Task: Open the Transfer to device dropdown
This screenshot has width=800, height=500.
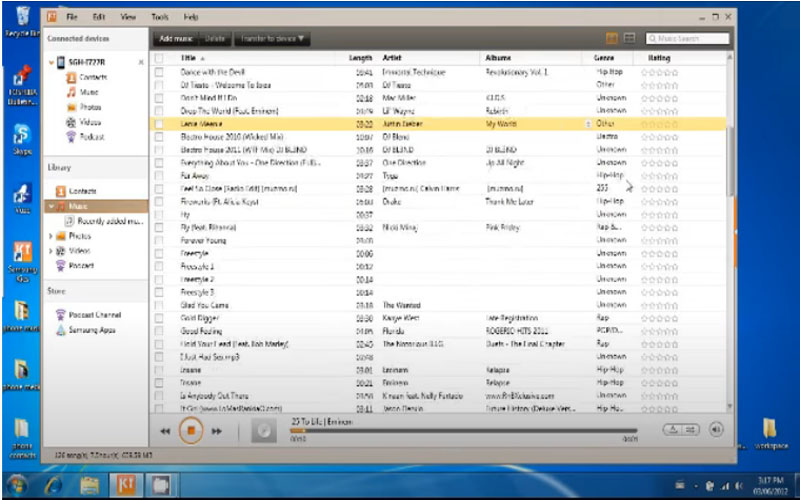Action: pos(272,39)
